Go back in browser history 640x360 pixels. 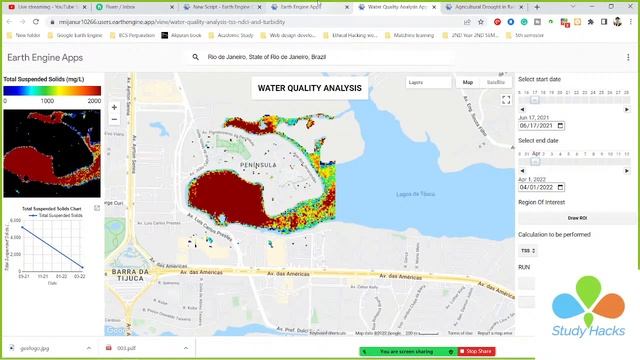point(9,22)
